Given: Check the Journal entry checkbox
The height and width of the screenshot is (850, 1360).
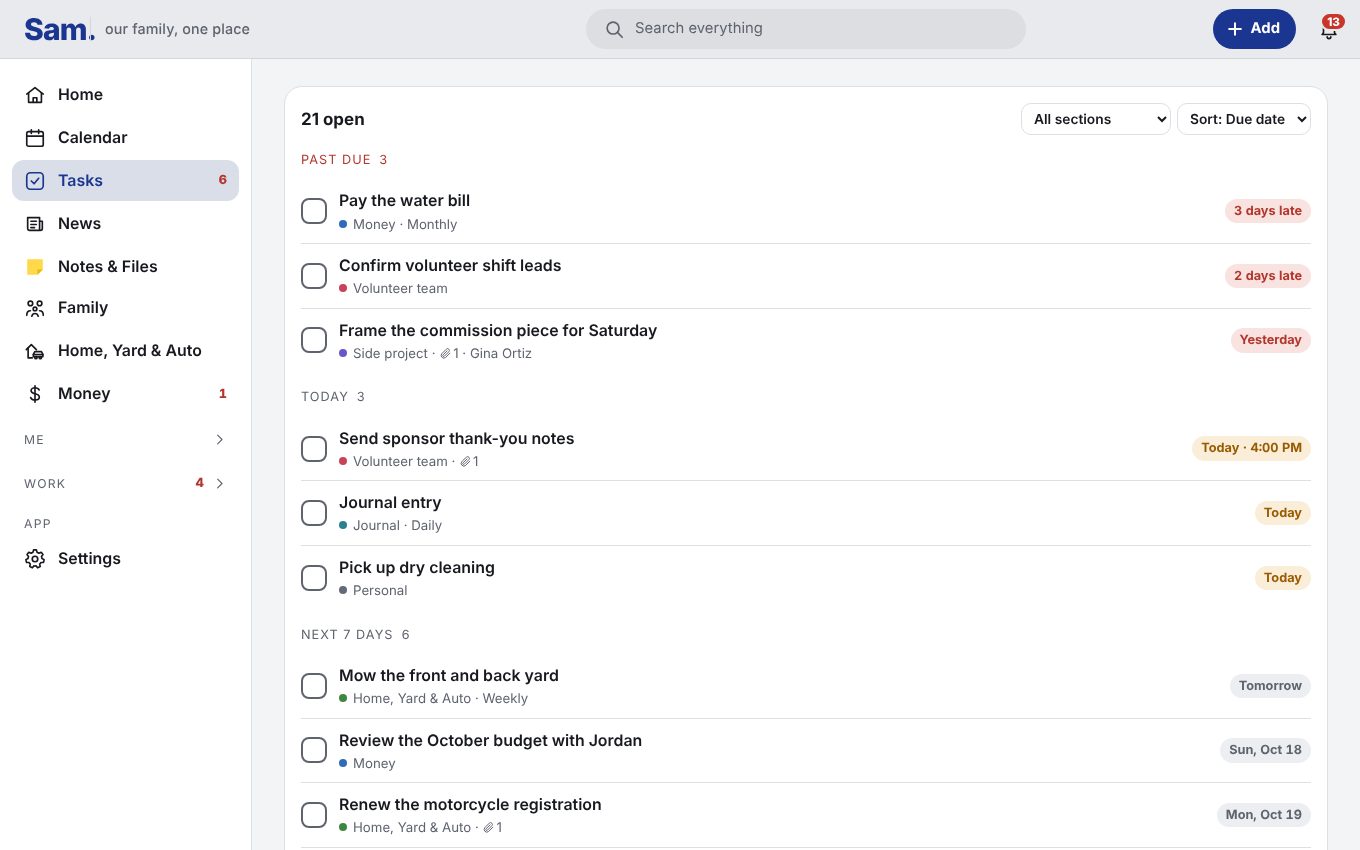Looking at the screenshot, I should coord(314,513).
